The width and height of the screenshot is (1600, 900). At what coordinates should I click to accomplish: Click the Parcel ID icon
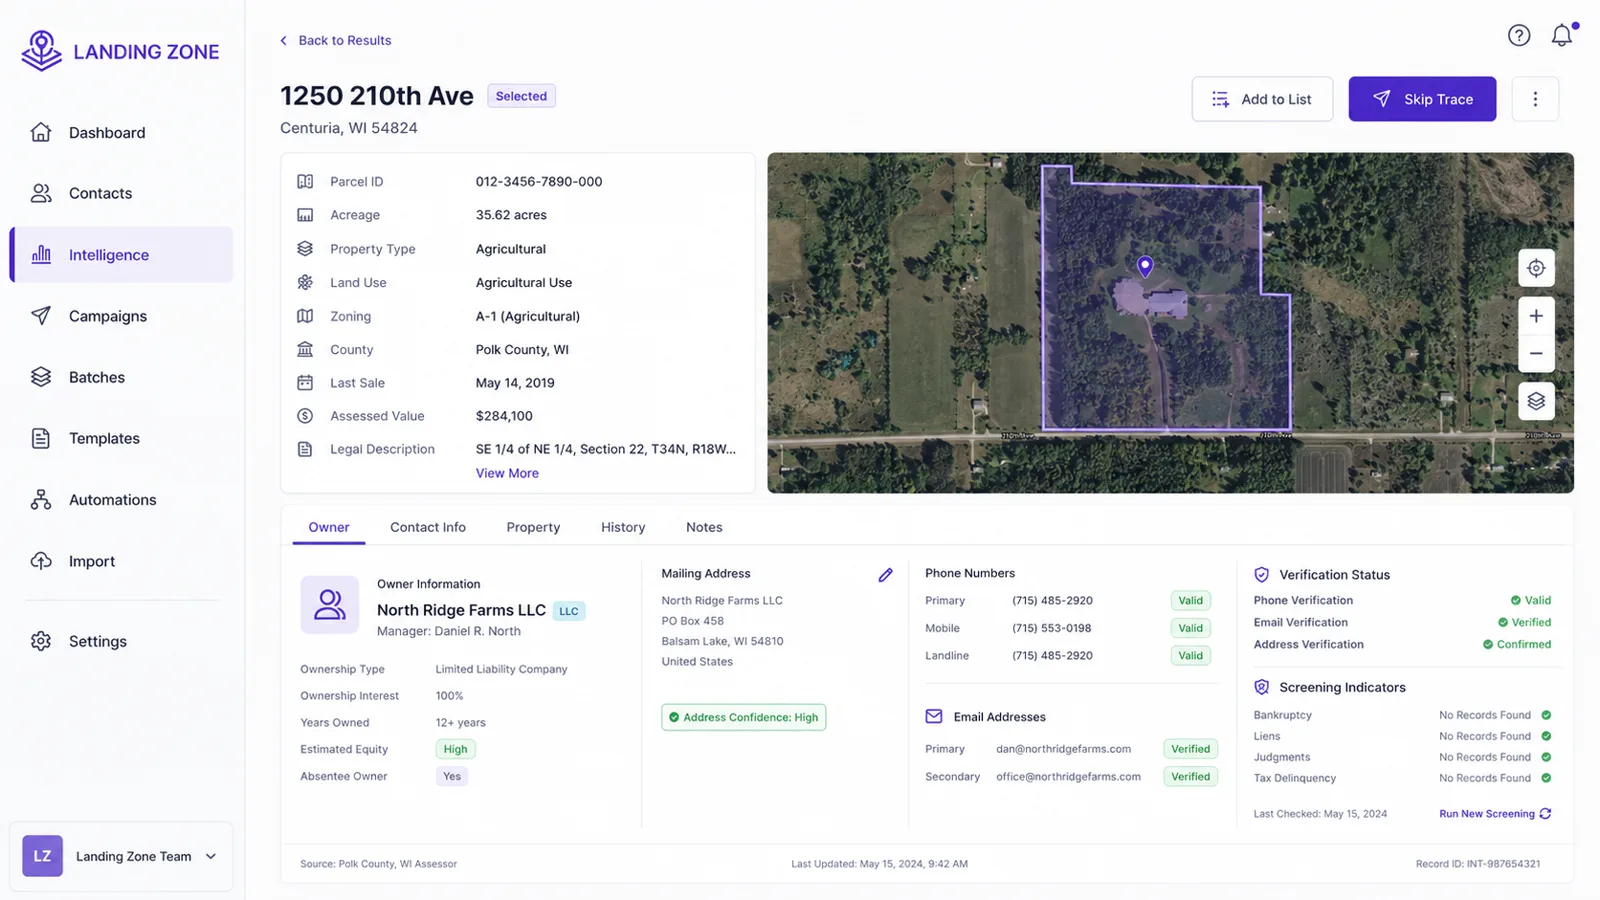tap(305, 182)
